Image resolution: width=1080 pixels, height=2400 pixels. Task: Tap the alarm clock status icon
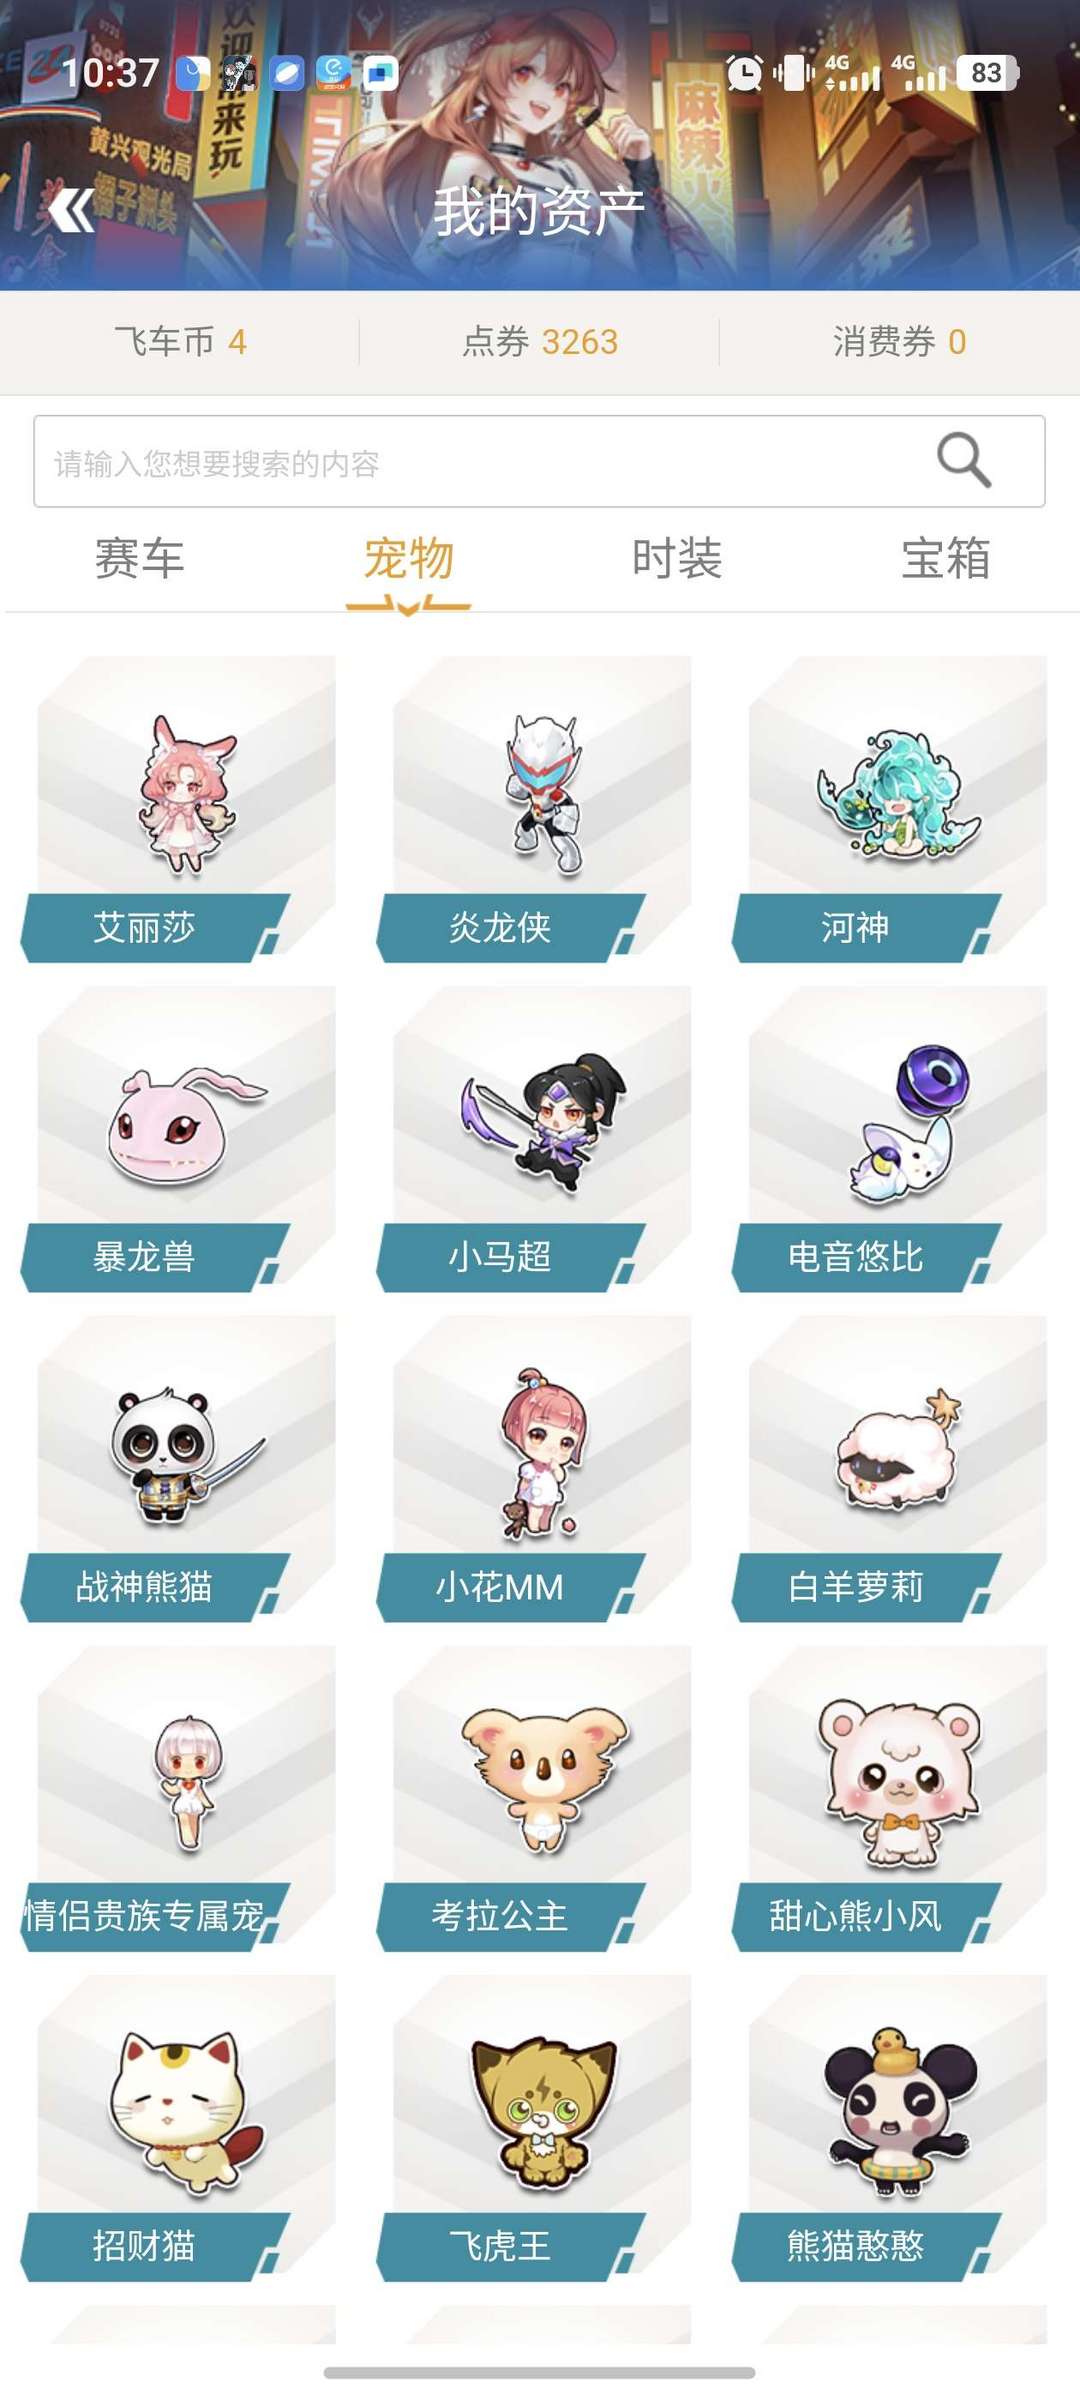(744, 73)
